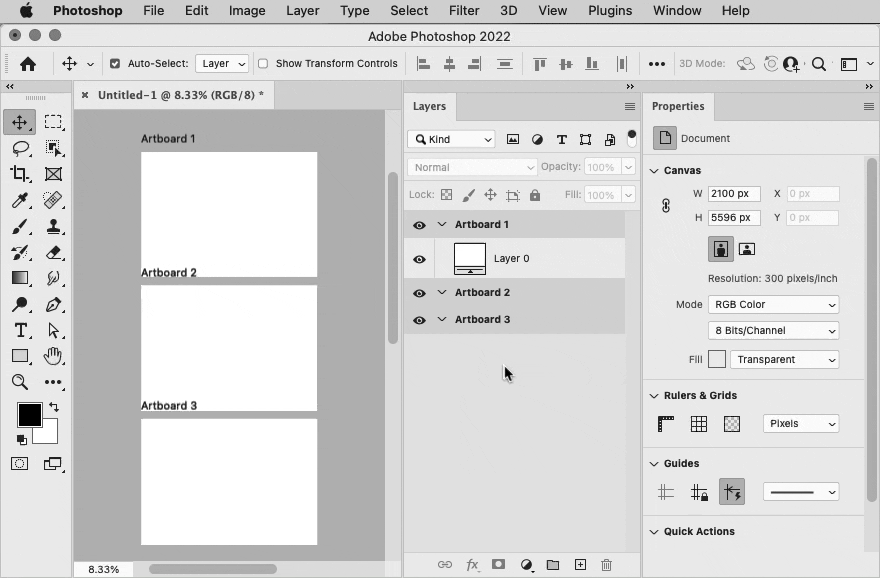Select the Lasso tool
Screen dimensions: 880x578
pyautogui.click(x=21, y=148)
